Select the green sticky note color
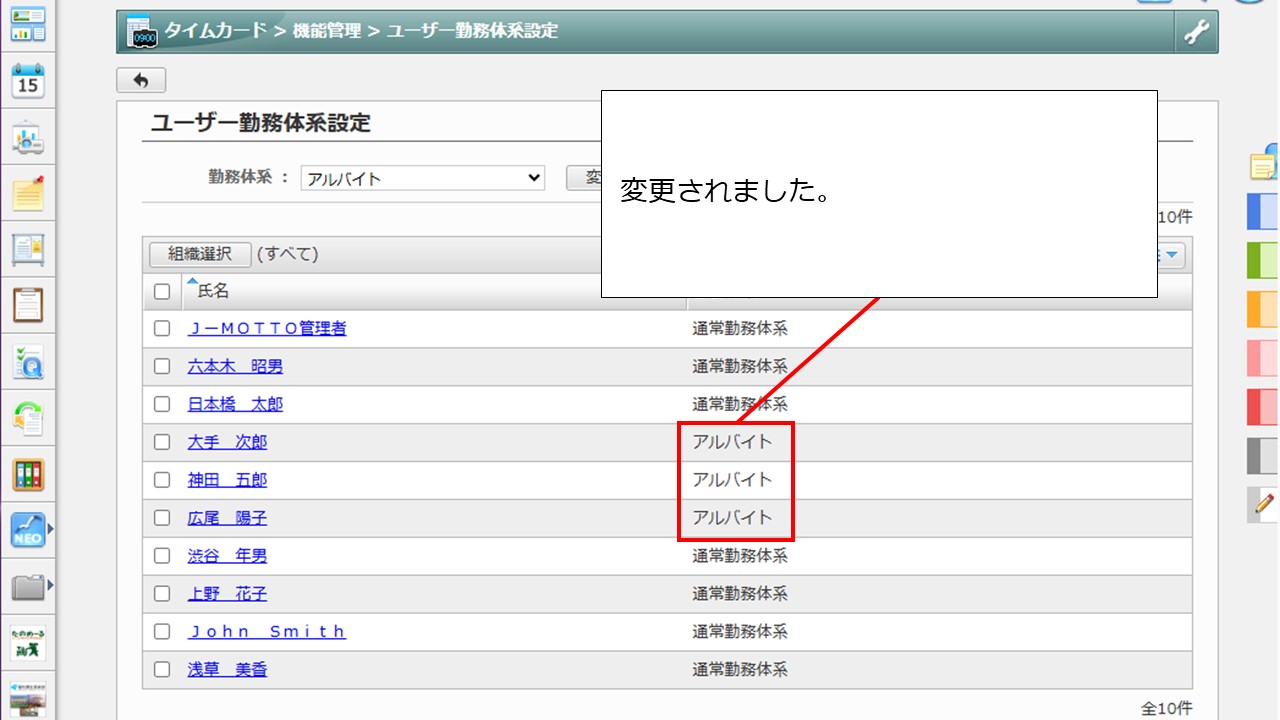 (1264, 260)
